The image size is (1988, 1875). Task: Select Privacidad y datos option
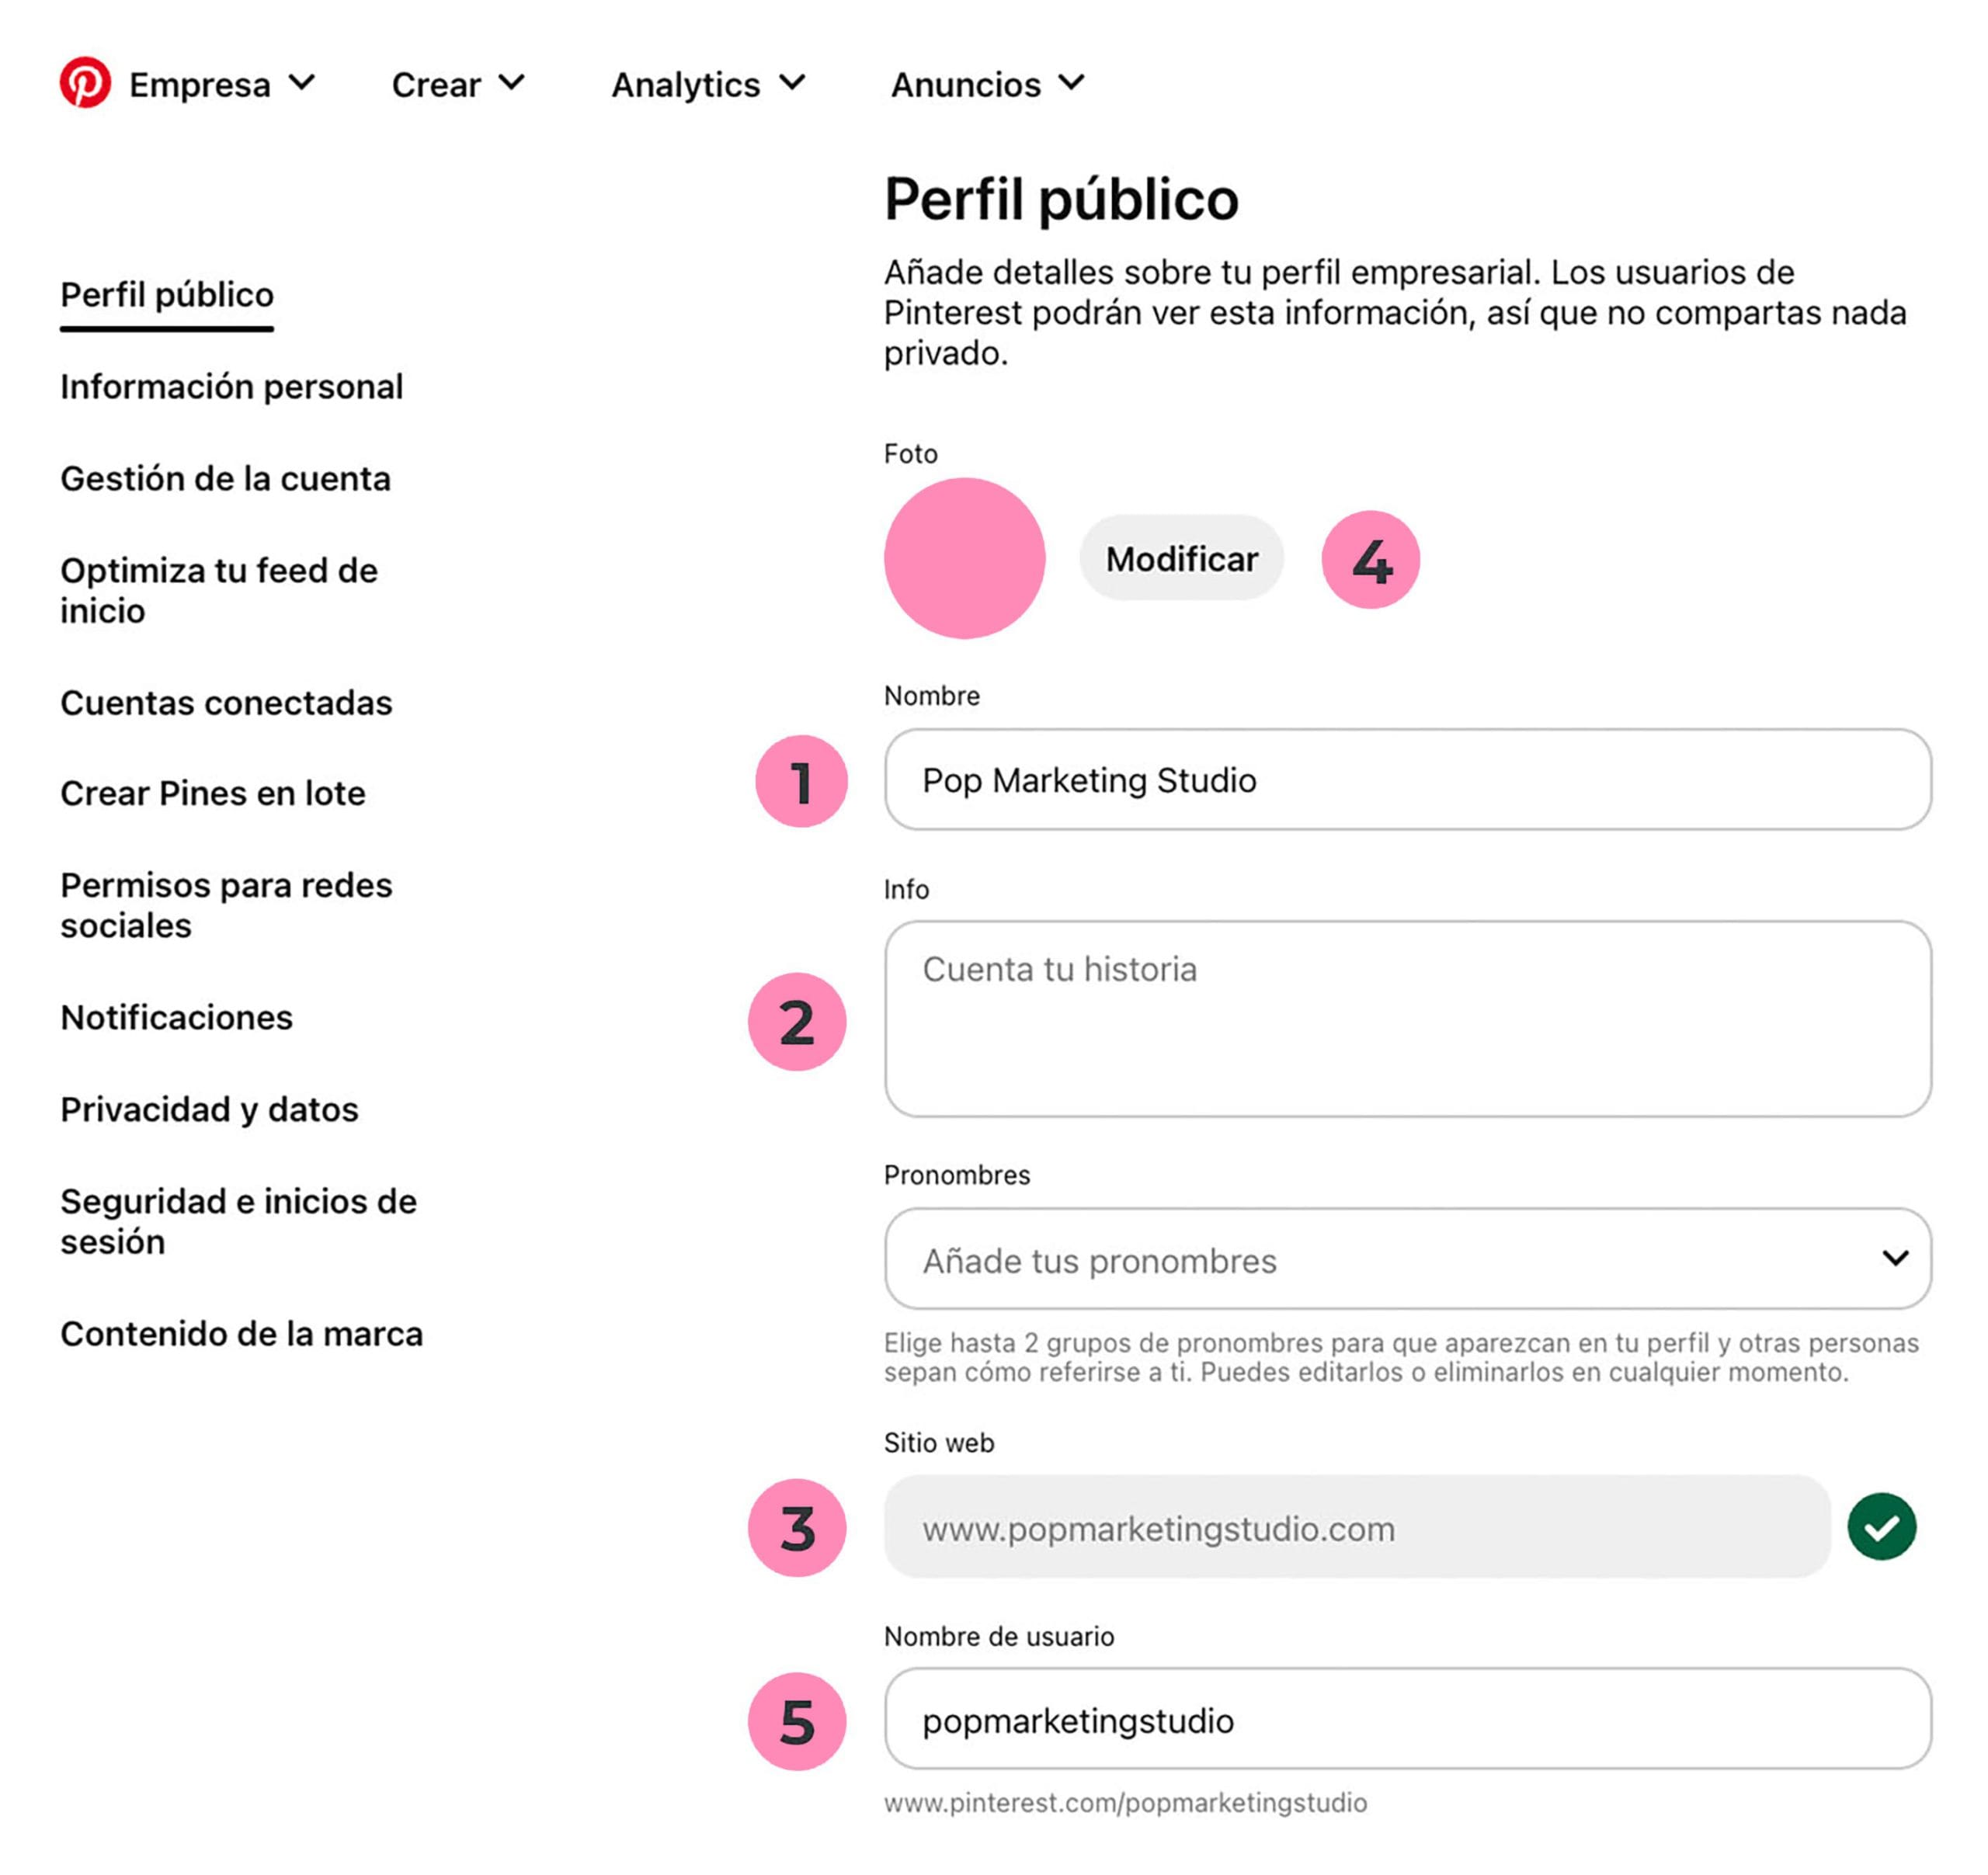pyautogui.click(x=209, y=1109)
